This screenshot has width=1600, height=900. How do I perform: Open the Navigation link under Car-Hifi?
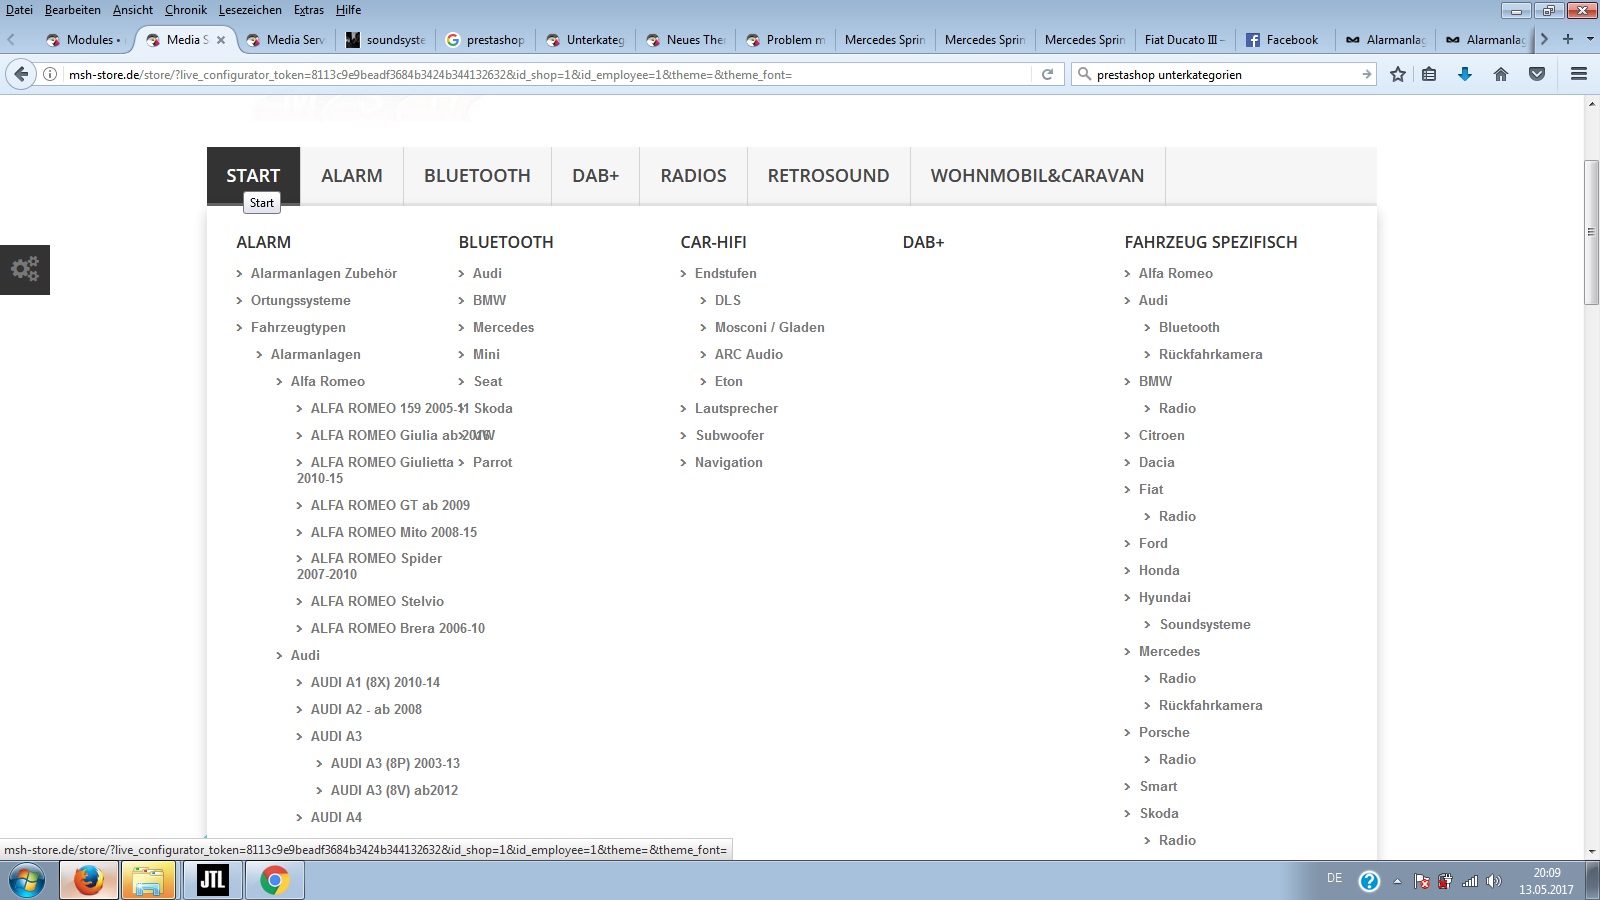point(728,462)
